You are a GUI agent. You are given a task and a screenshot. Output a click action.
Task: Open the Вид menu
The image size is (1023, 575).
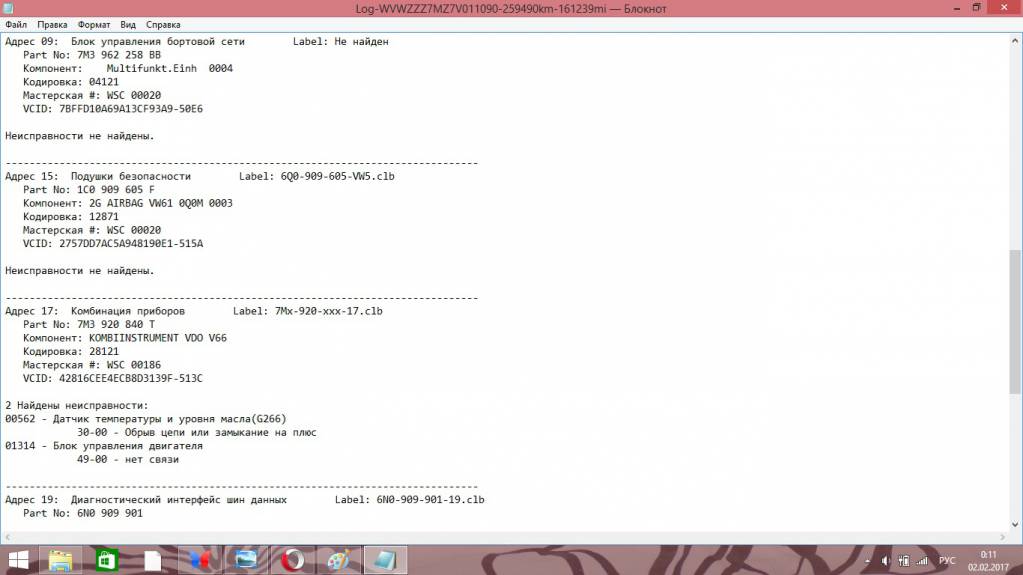[x=128, y=23]
